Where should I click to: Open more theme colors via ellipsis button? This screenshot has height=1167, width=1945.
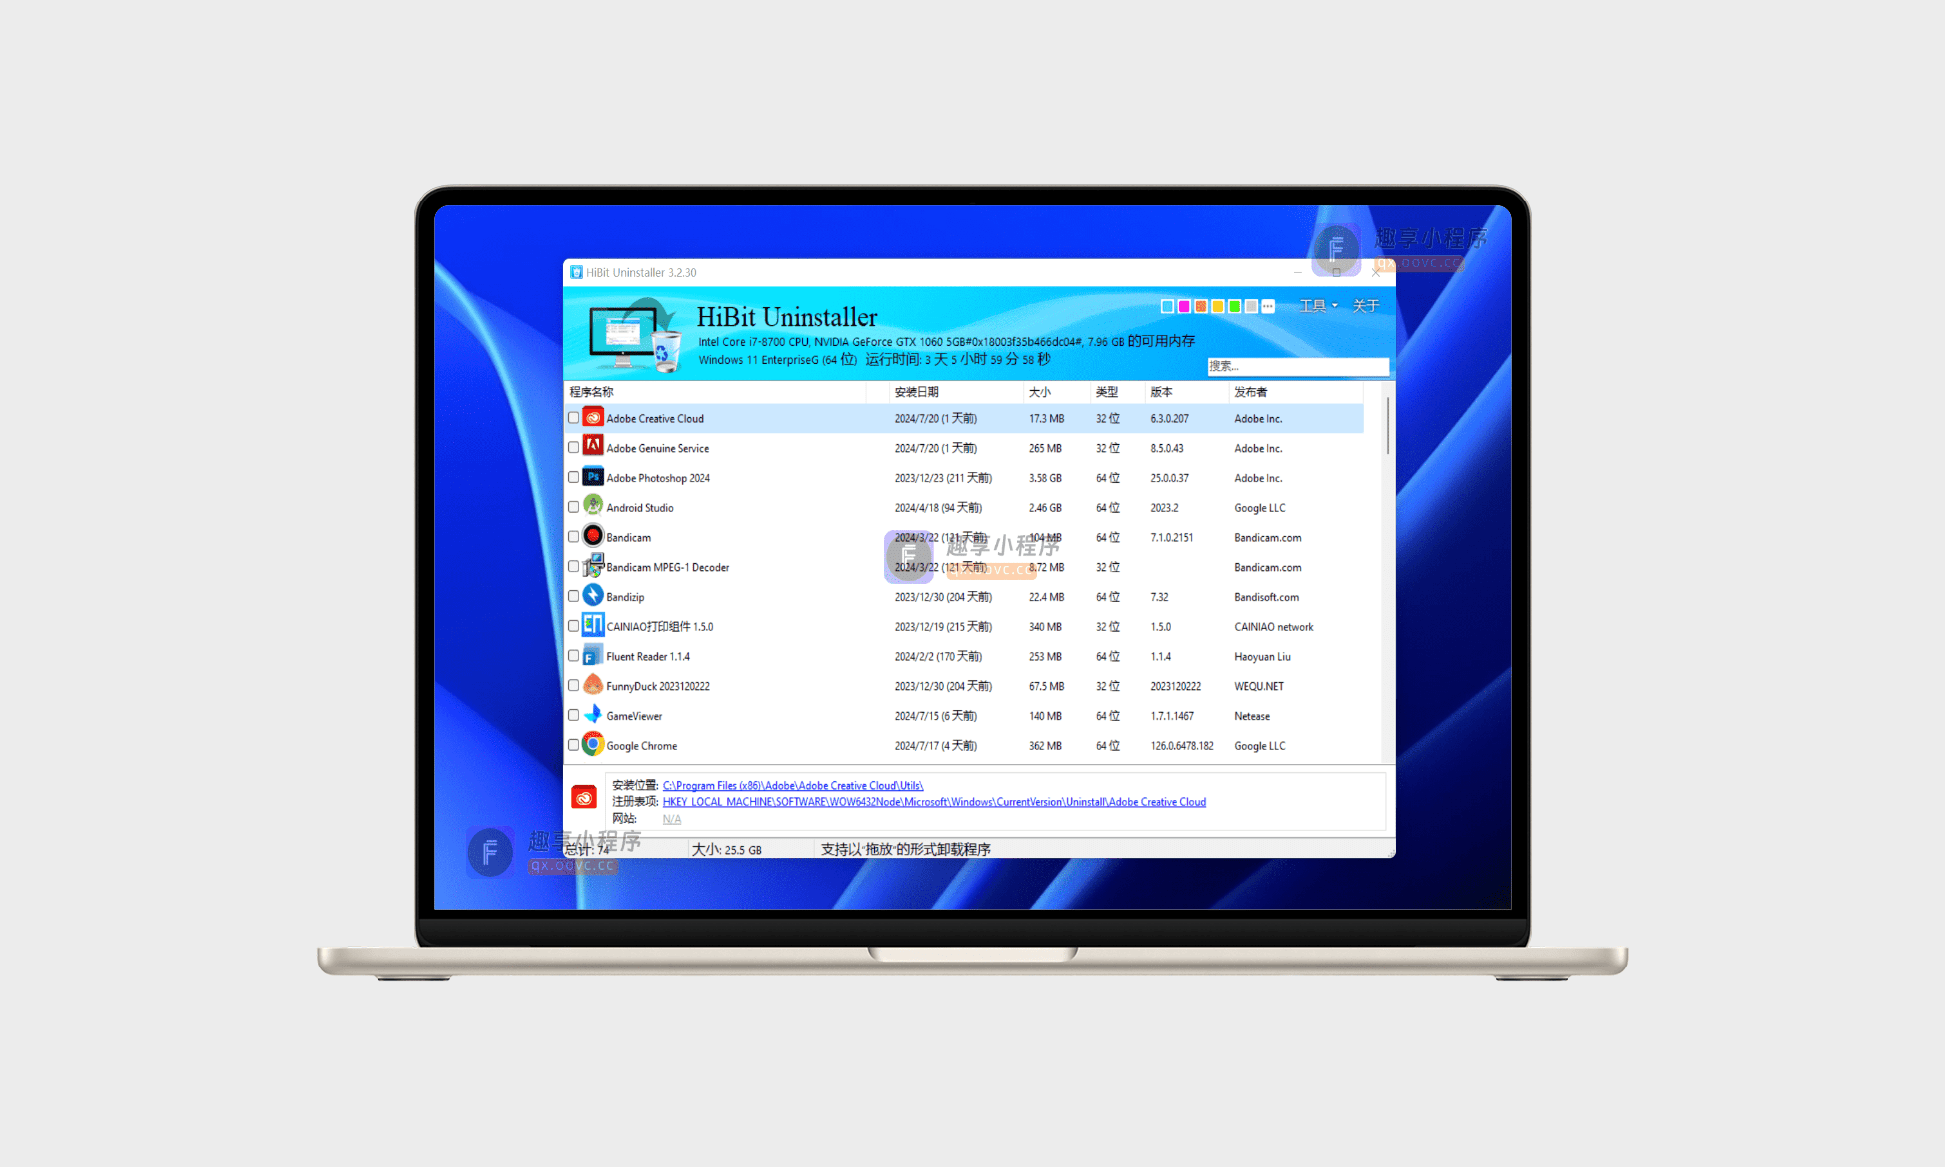1268,307
